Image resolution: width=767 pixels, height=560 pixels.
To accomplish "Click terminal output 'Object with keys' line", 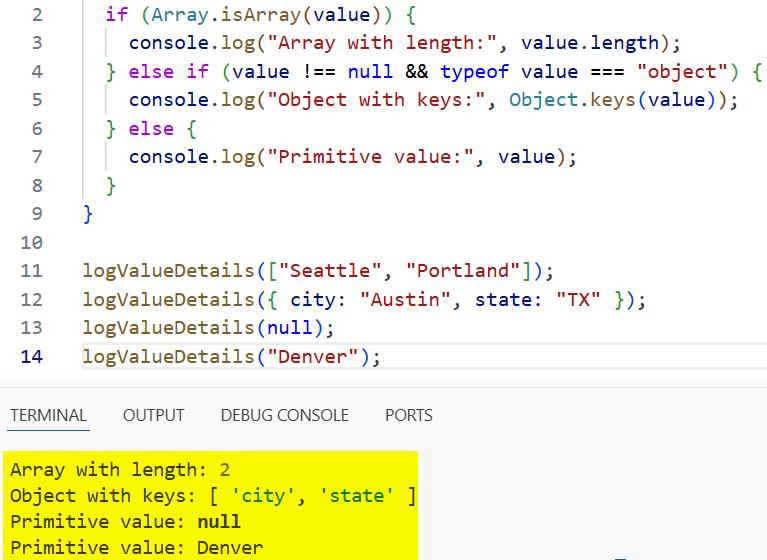I will [x=213, y=496].
